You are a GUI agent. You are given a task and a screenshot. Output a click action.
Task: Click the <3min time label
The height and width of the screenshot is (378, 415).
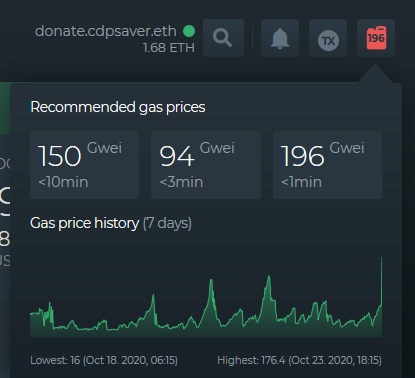point(181,182)
